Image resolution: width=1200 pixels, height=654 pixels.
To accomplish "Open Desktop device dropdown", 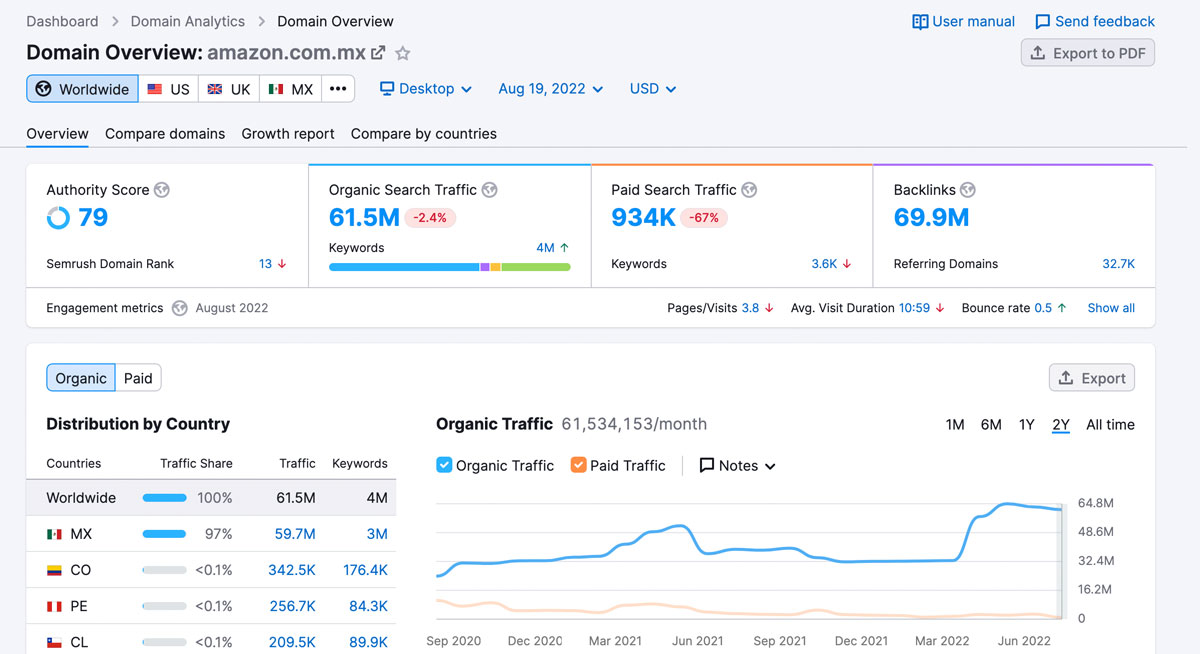I will coord(426,88).
